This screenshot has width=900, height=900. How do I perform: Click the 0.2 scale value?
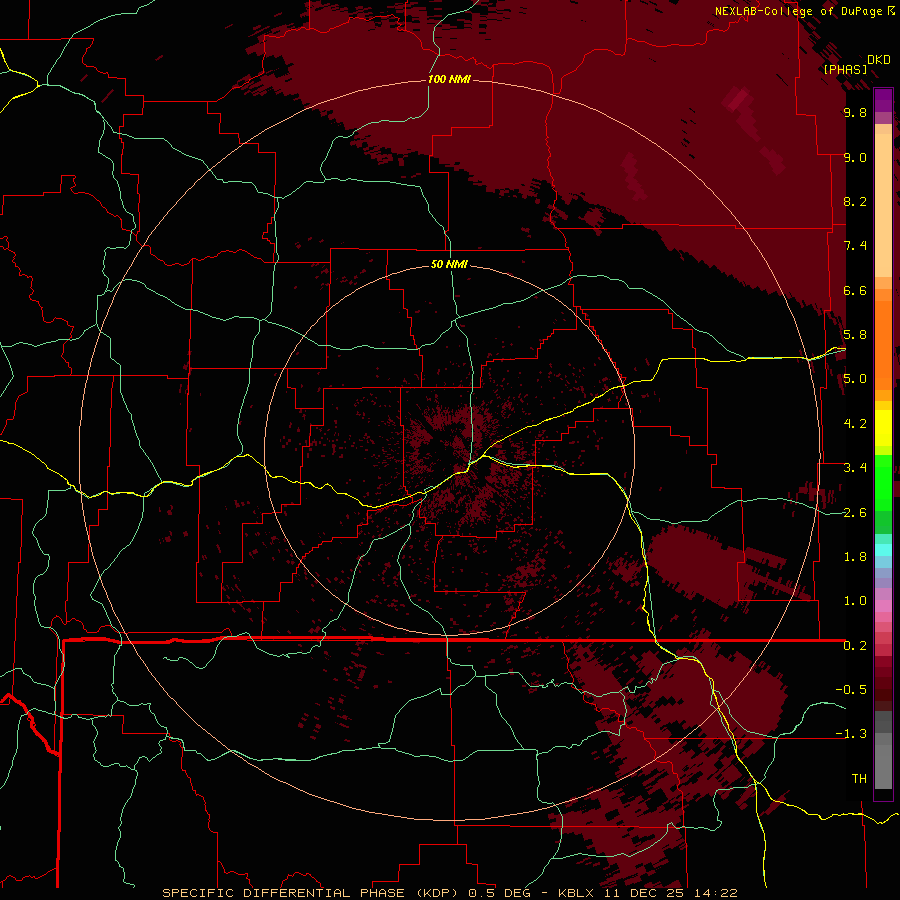click(x=855, y=646)
